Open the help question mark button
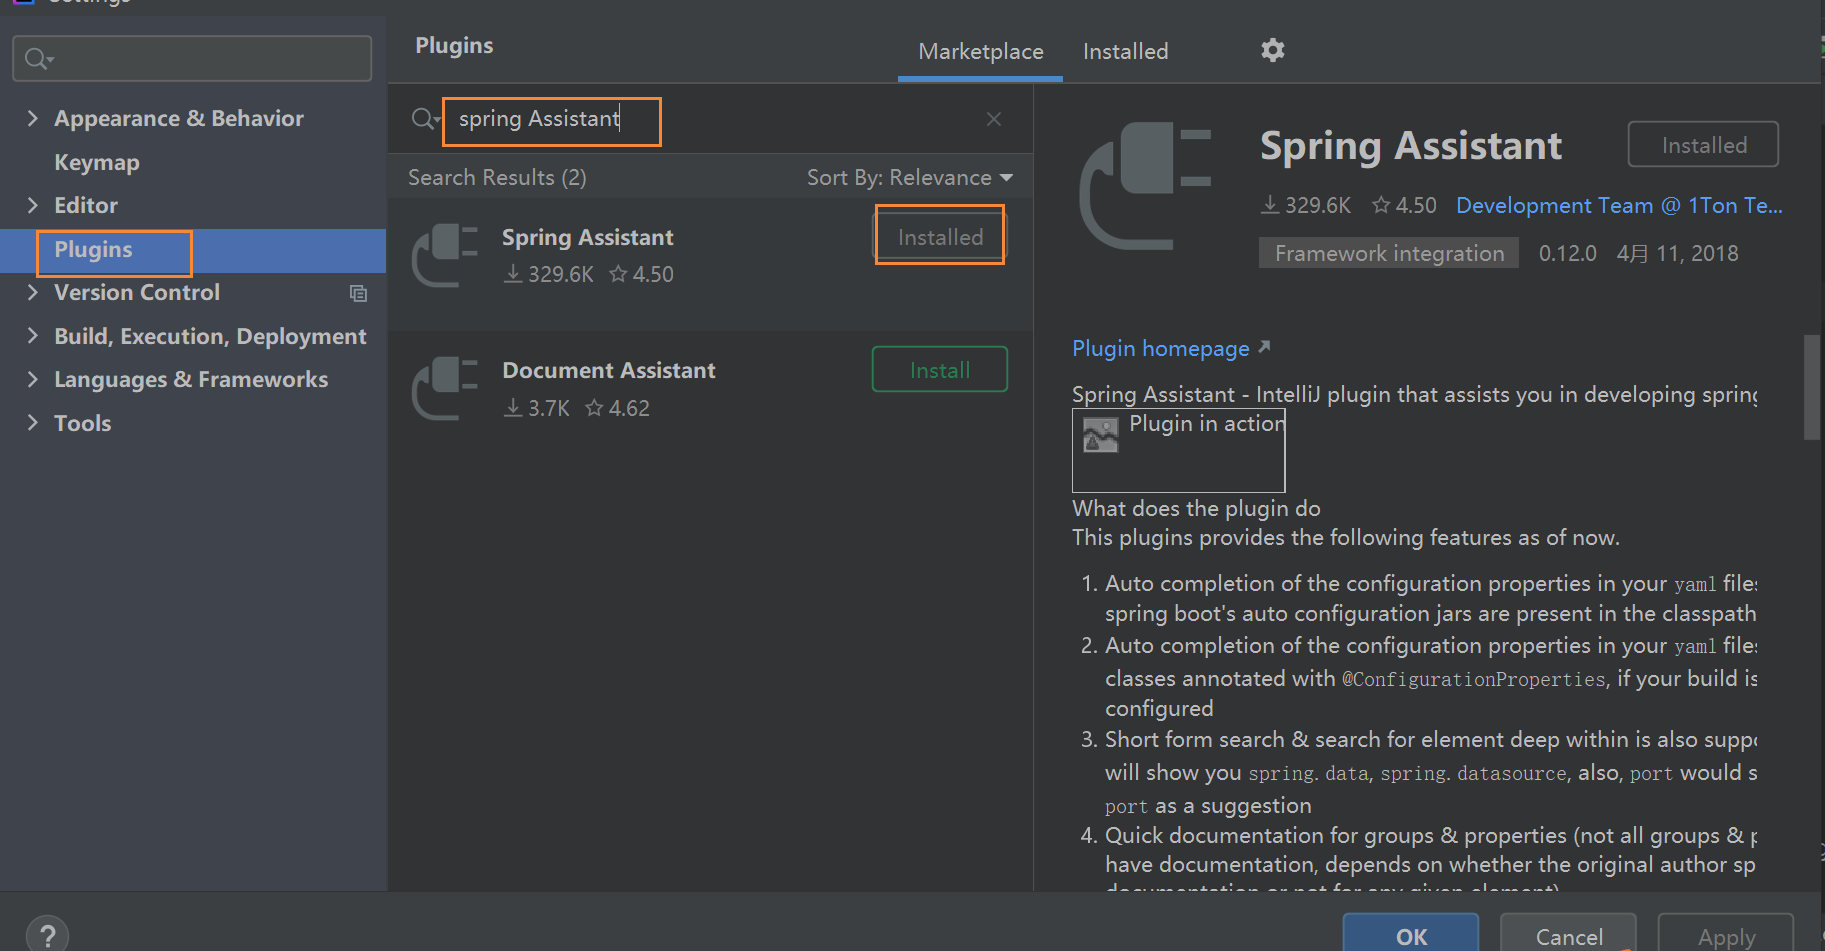The image size is (1825, 951). (x=47, y=935)
